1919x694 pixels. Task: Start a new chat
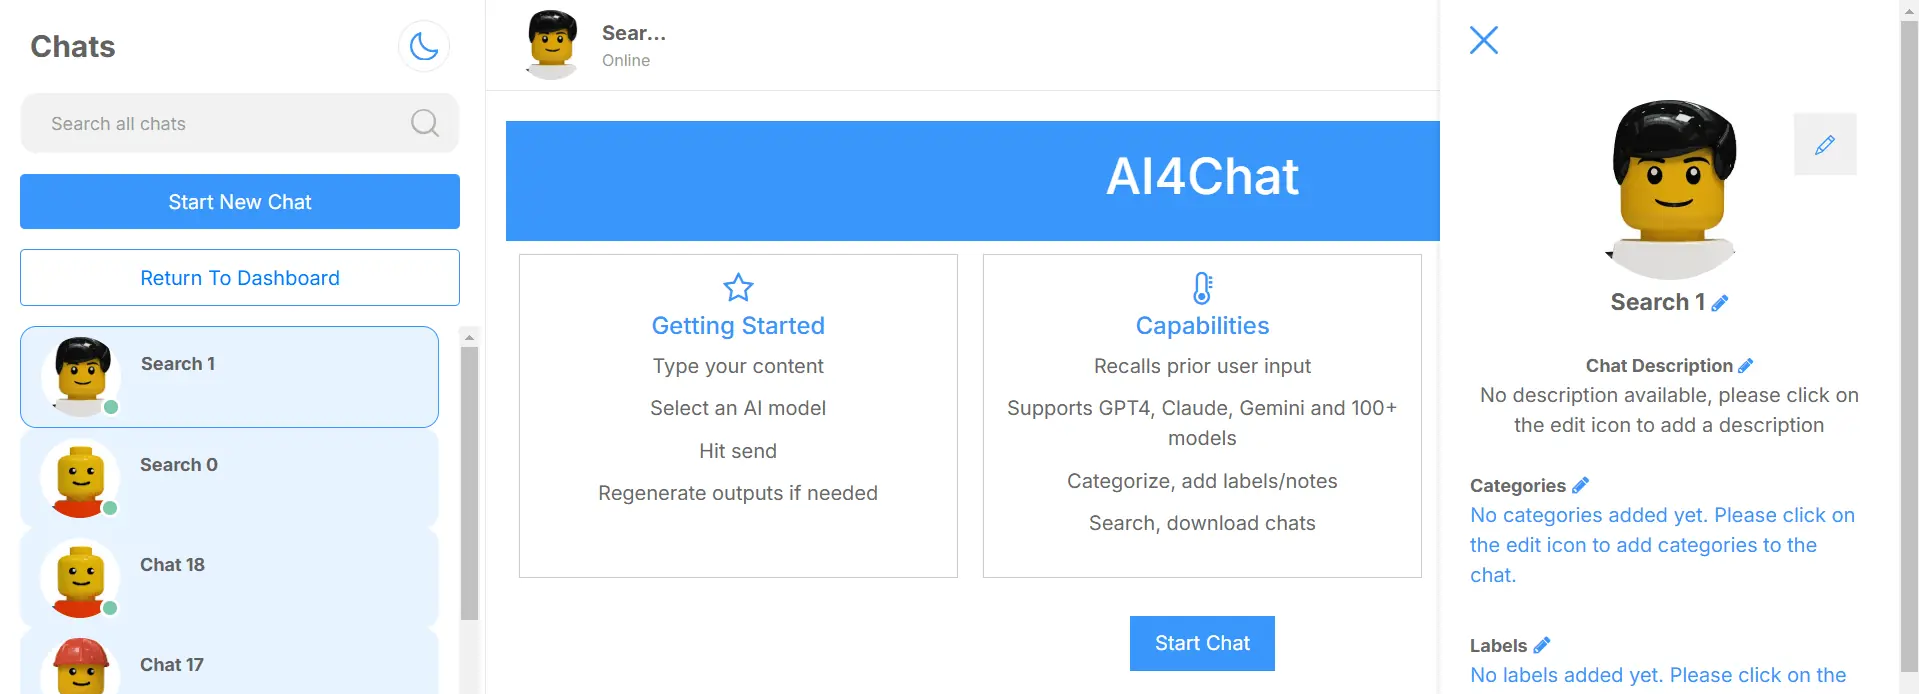click(240, 202)
